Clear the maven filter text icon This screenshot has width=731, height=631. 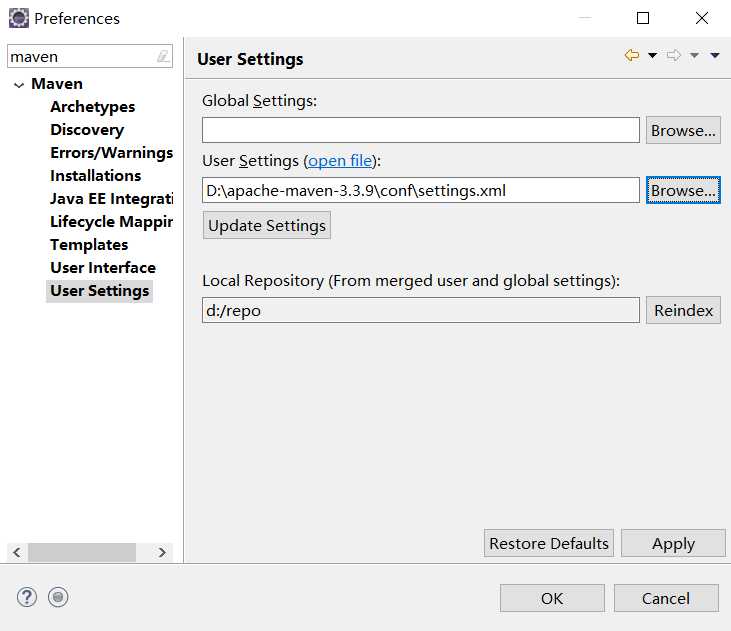163,56
